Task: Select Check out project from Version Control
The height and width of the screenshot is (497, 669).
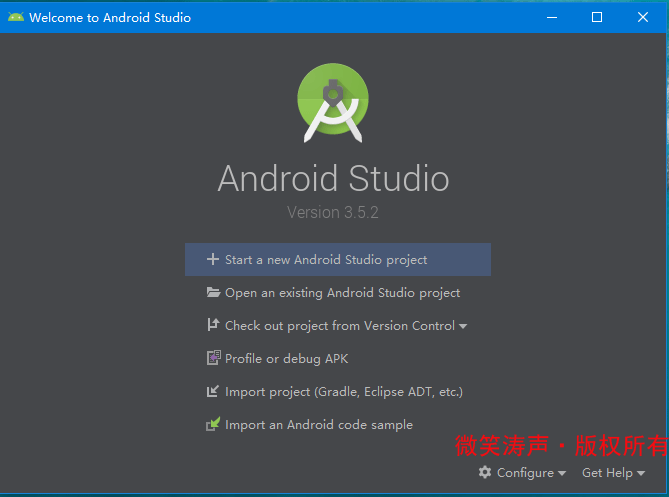Action: point(337,326)
